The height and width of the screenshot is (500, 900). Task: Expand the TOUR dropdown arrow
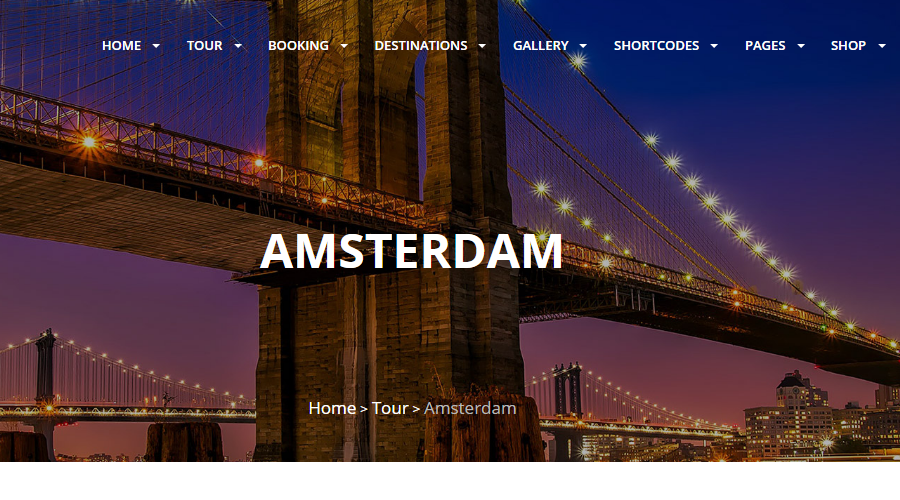pyautogui.click(x=238, y=46)
